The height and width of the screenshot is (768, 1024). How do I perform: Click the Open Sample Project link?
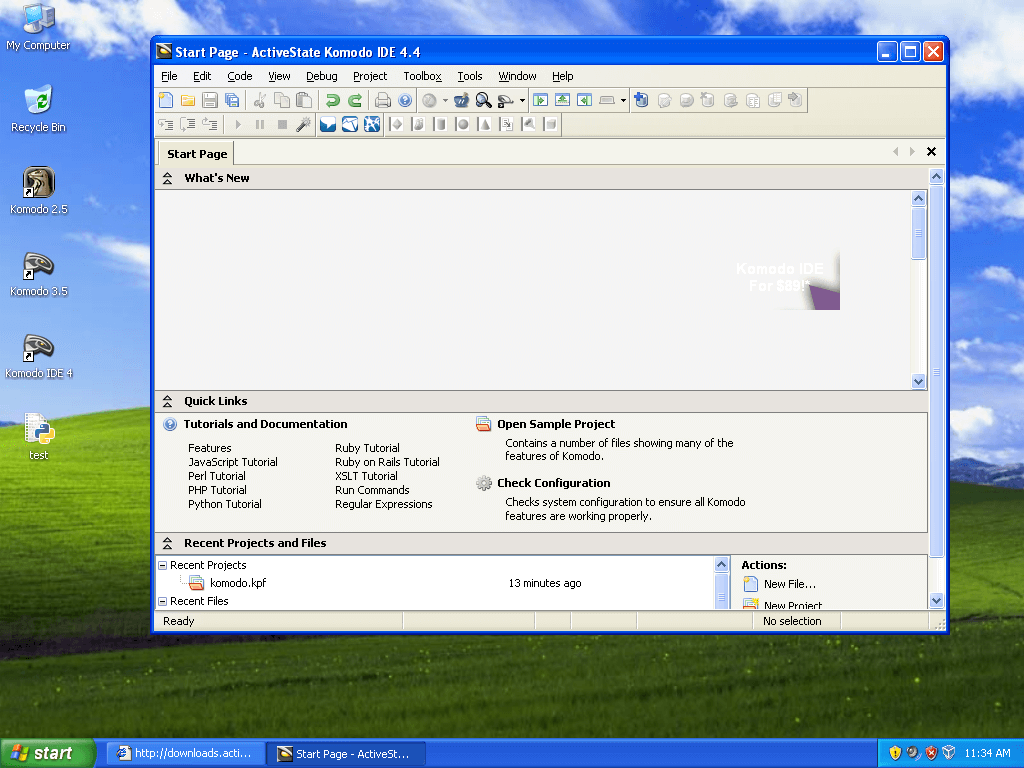click(556, 424)
